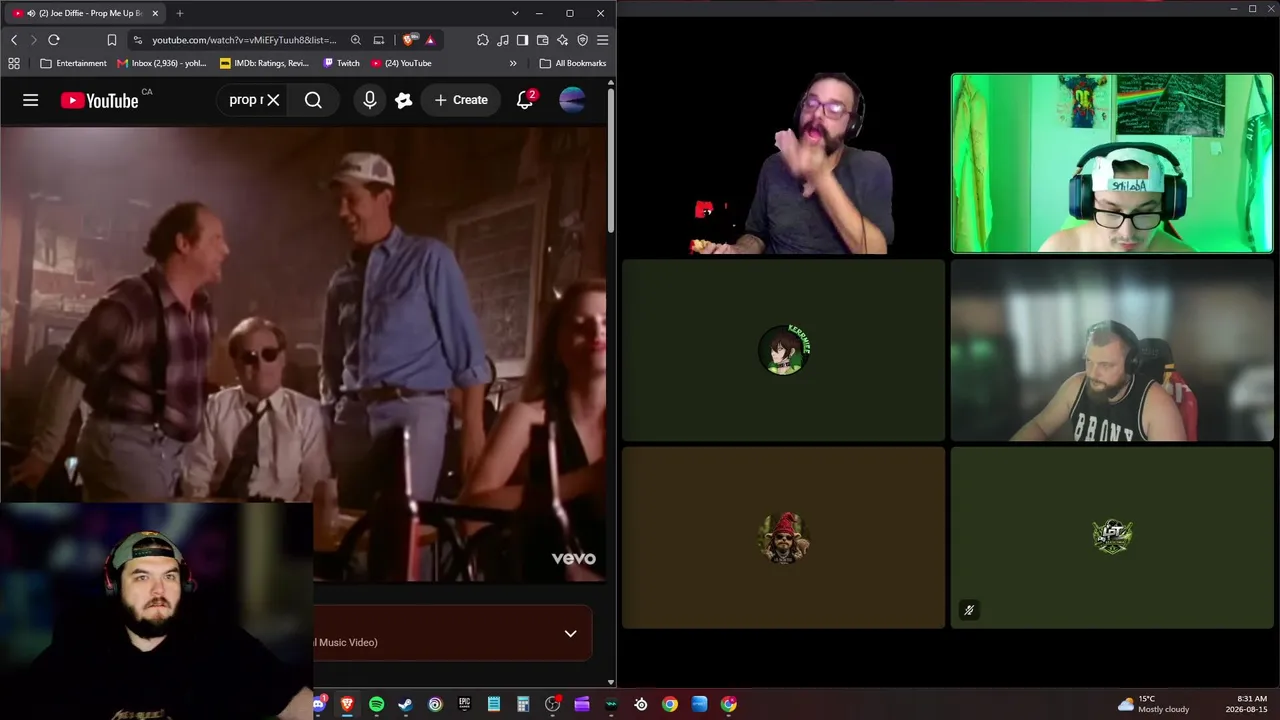The height and width of the screenshot is (720, 1280).
Task: Expand the video description chevron
Action: point(570,633)
